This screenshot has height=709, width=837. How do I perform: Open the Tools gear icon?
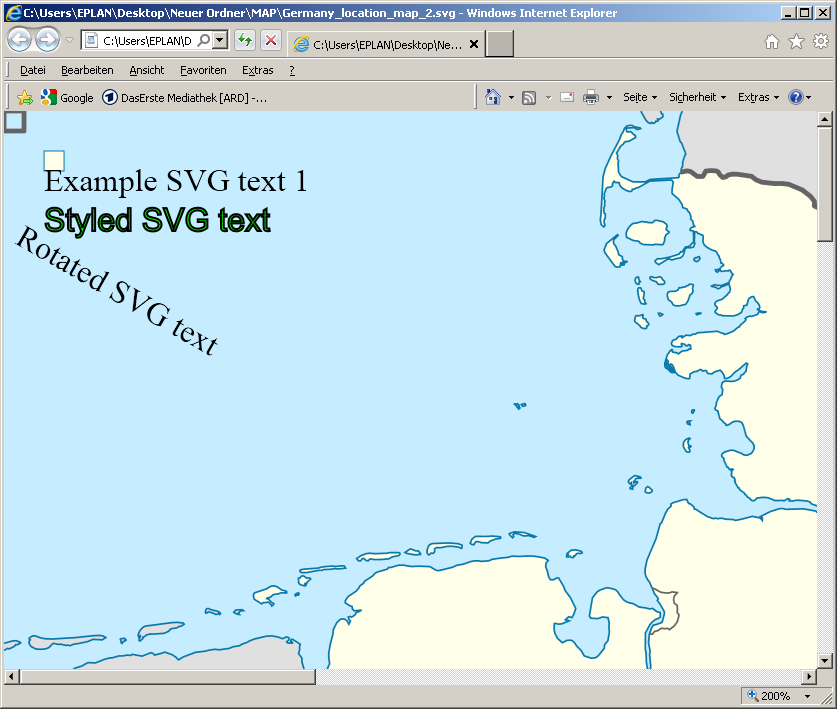click(821, 41)
